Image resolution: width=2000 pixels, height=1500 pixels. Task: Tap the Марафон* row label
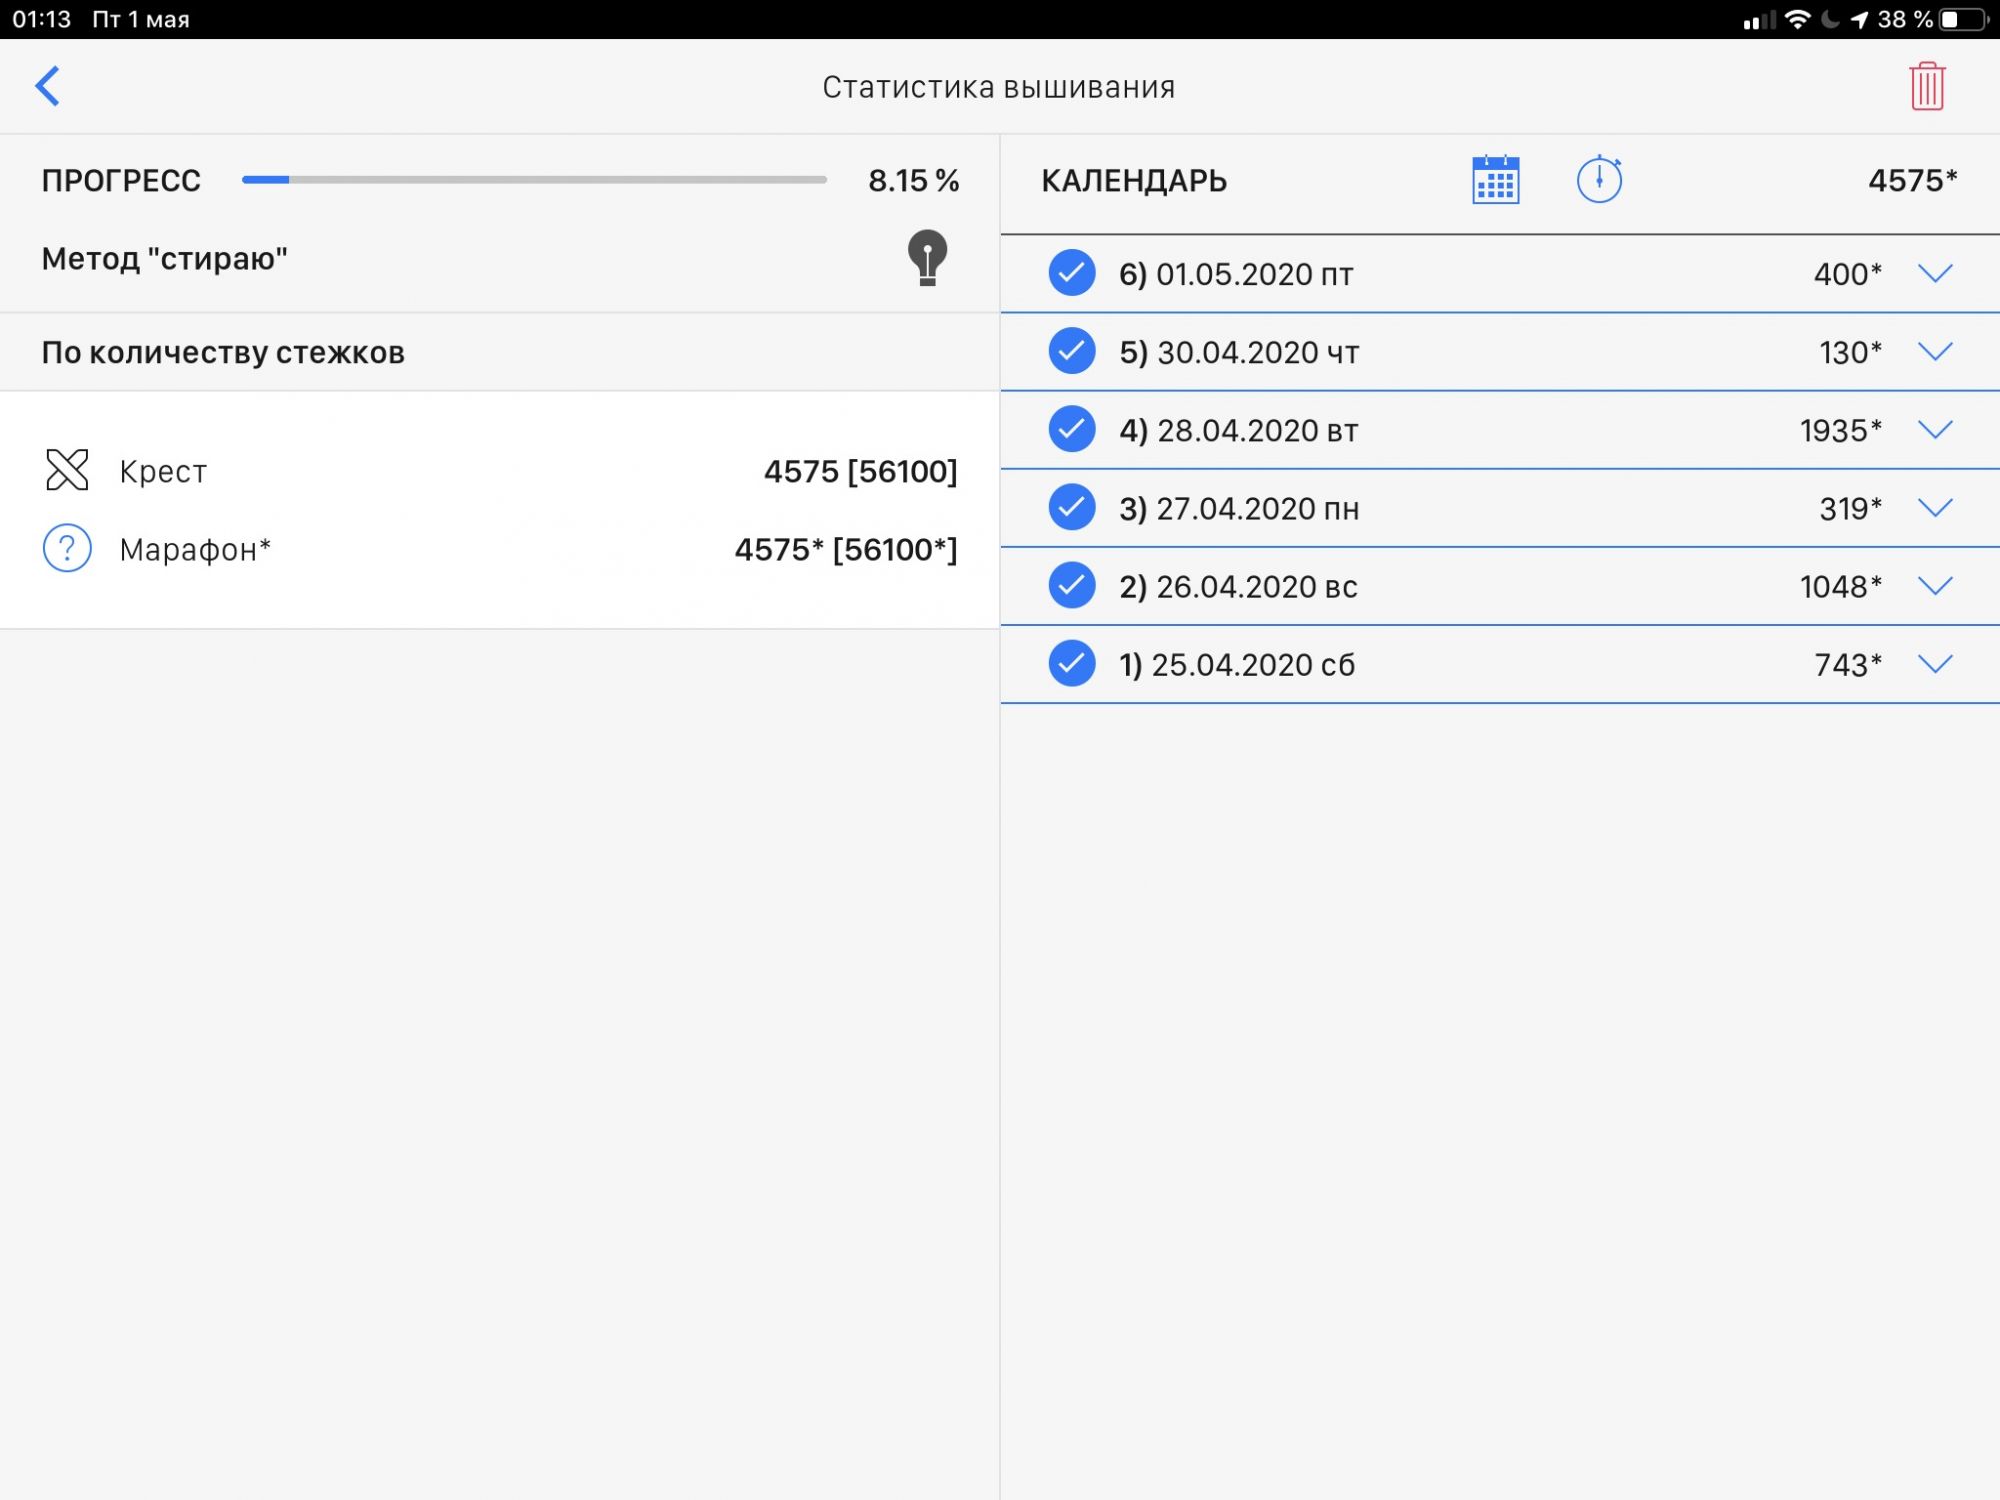(x=195, y=549)
